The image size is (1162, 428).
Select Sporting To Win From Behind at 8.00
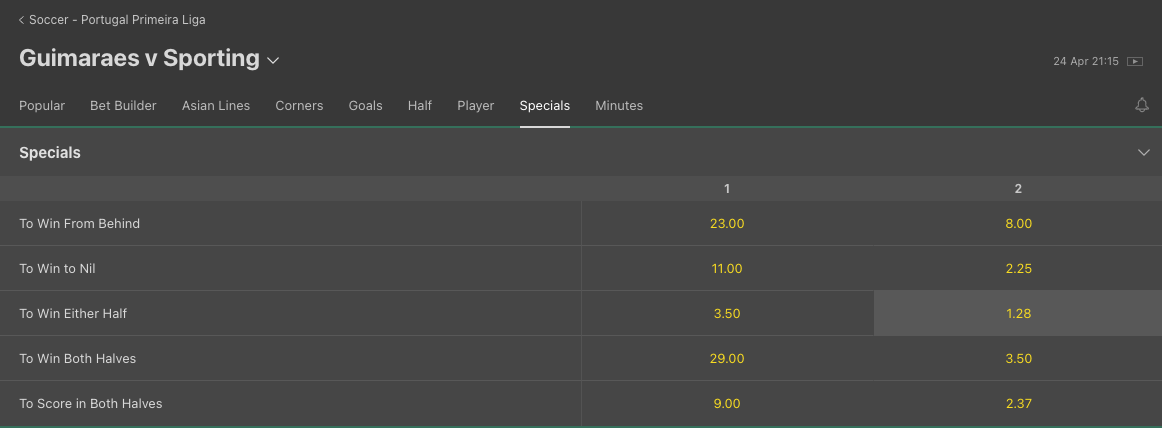pos(1018,224)
